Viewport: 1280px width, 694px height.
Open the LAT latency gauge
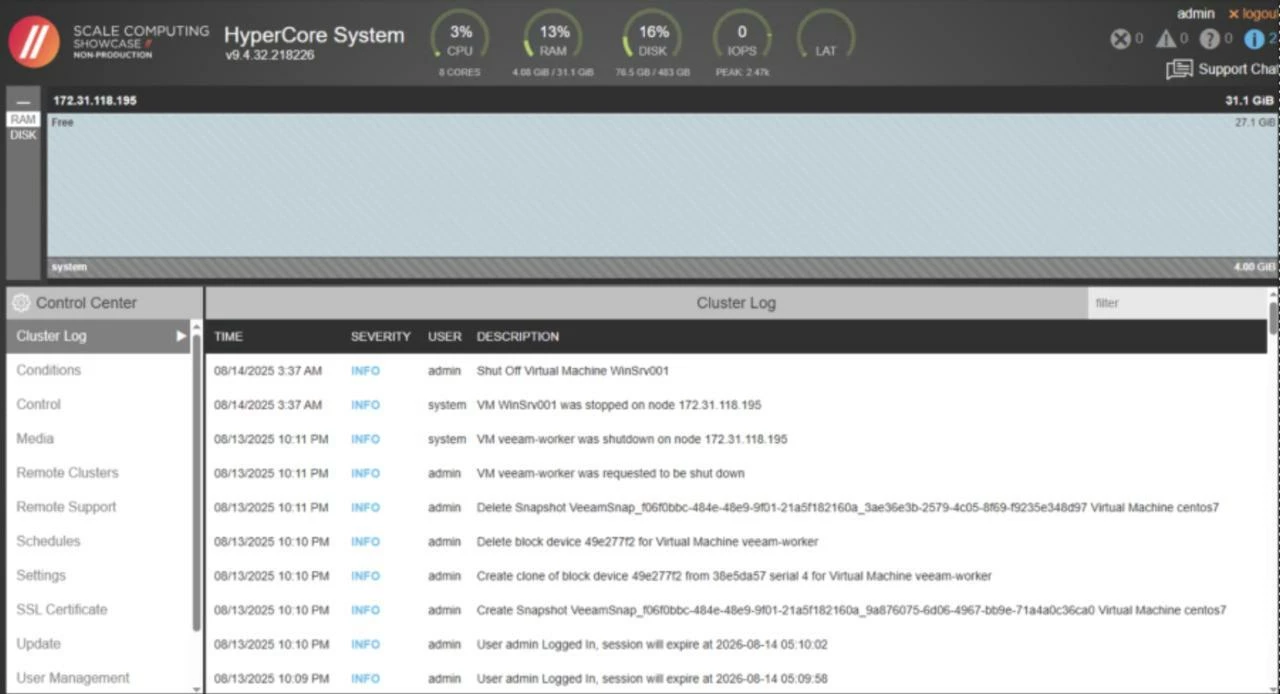click(x=826, y=38)
